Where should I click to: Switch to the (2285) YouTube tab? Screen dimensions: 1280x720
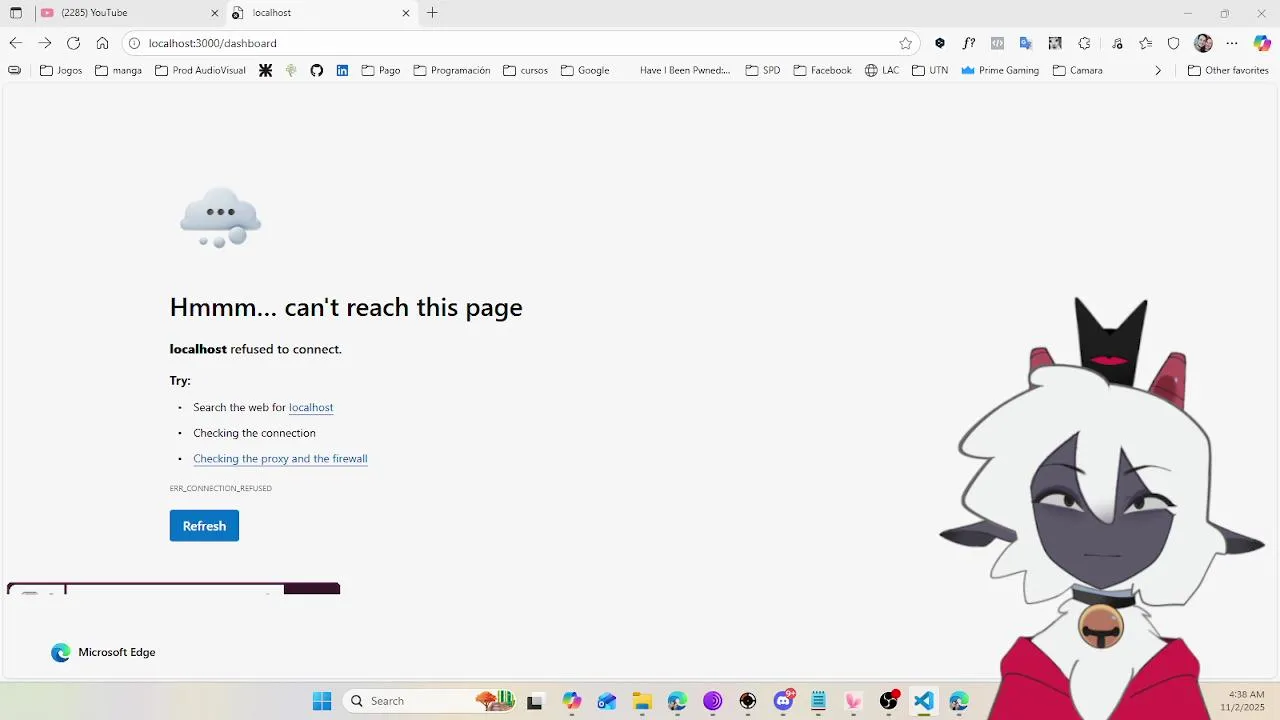(128, 13)
